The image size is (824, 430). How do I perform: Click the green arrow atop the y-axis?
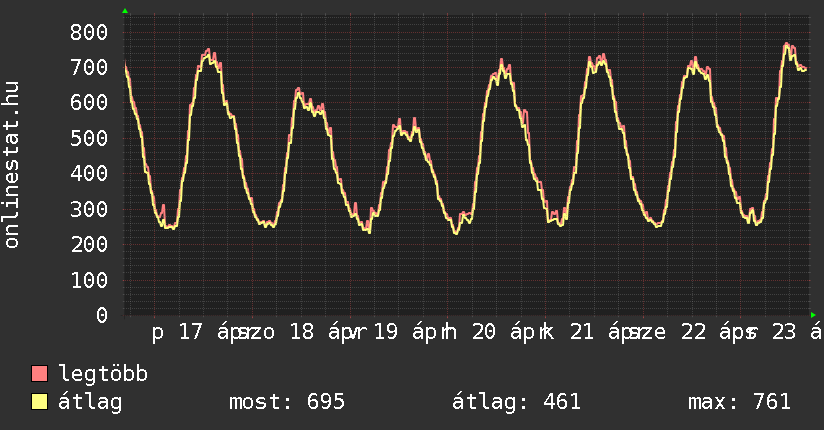pos(125,11)
